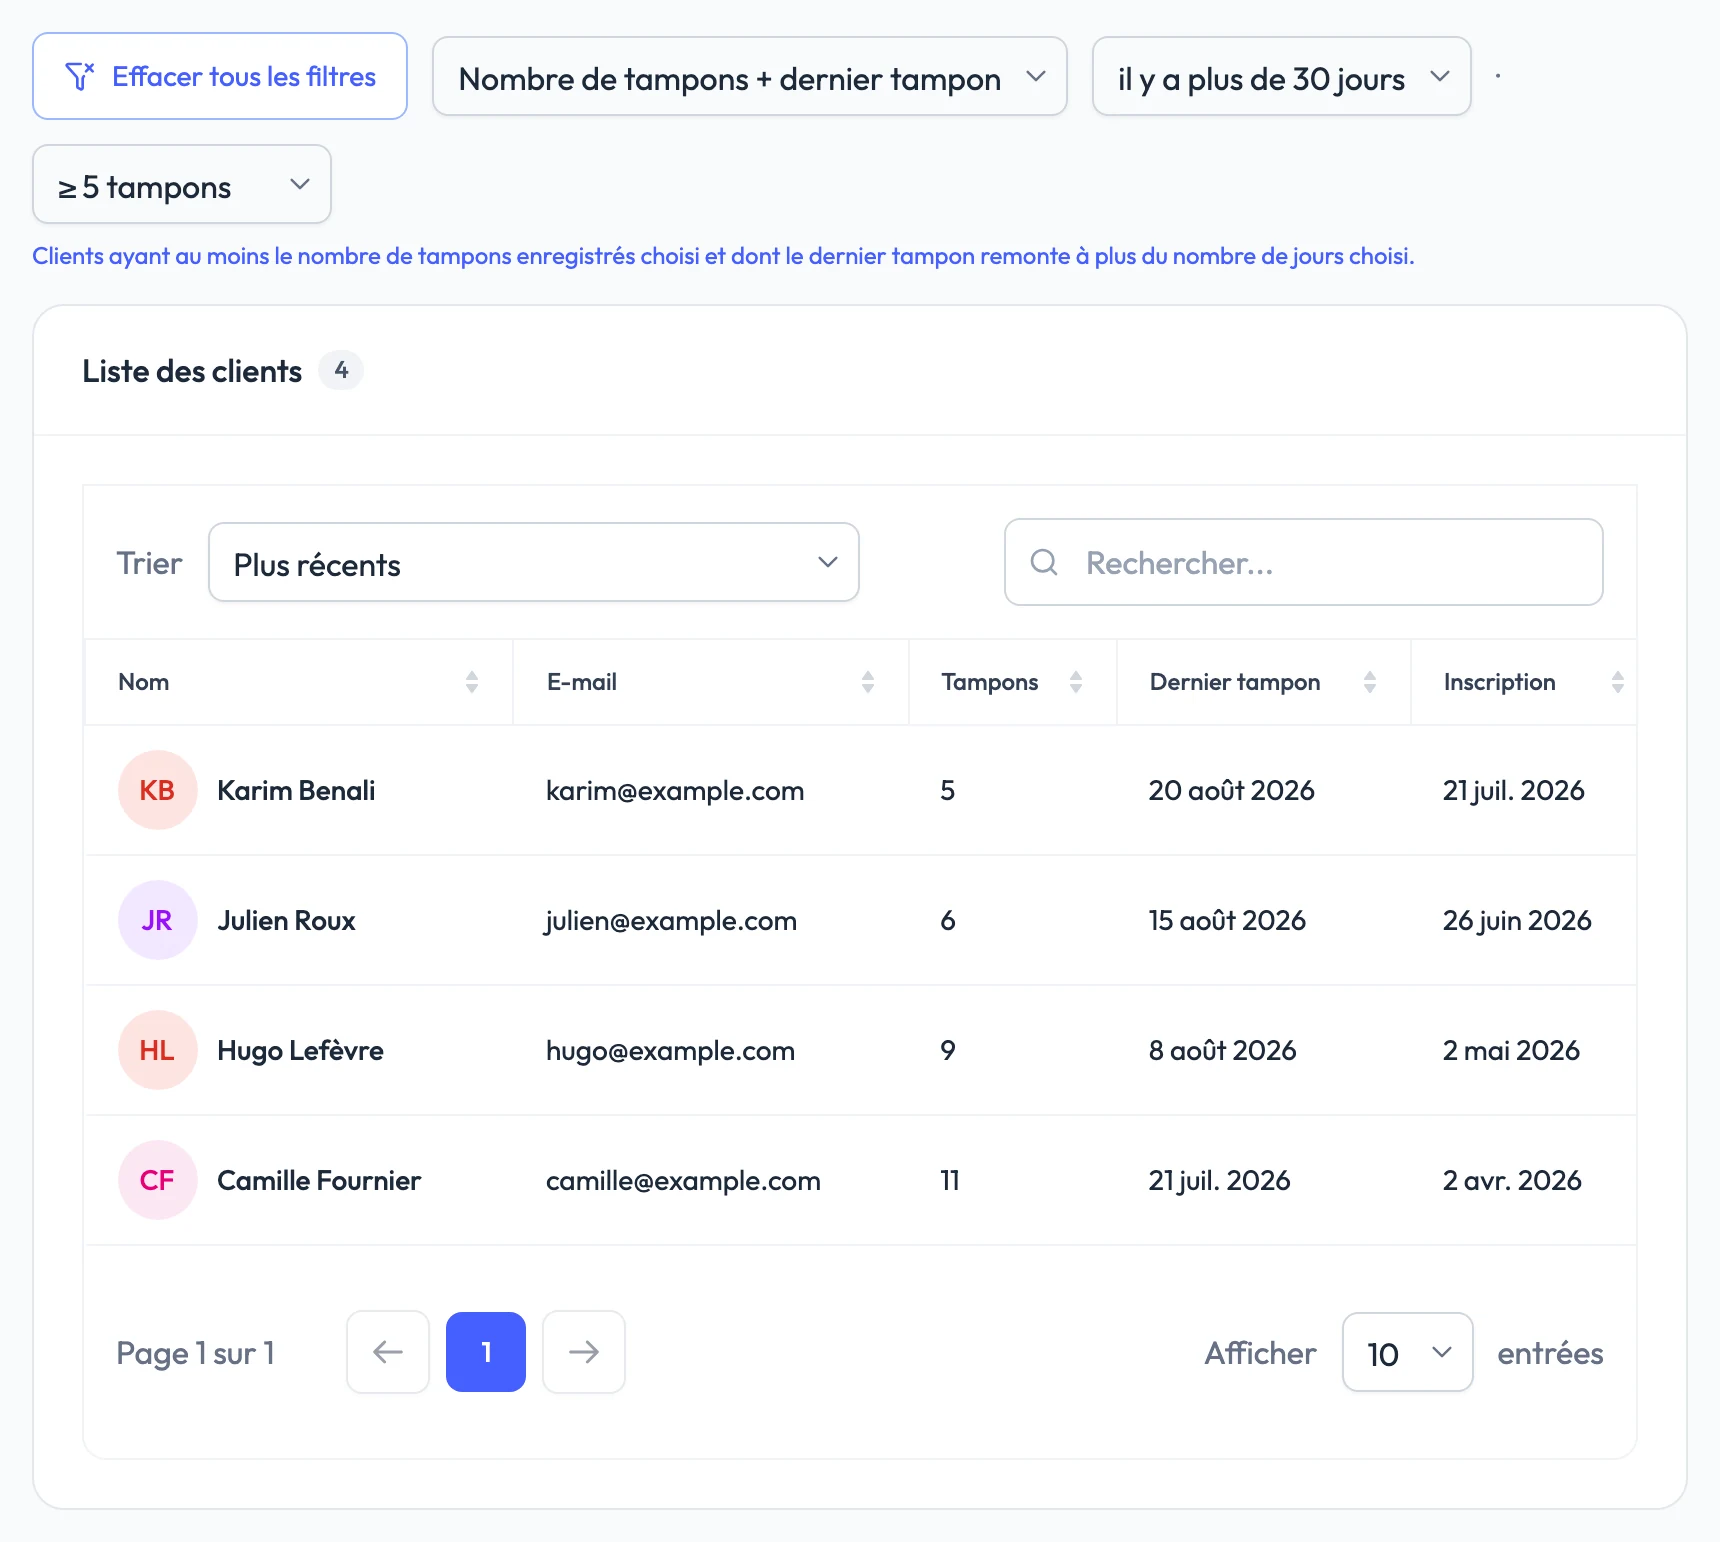Click the HL avatar for Hugo Lefèvre

[x=157, y=1050]
